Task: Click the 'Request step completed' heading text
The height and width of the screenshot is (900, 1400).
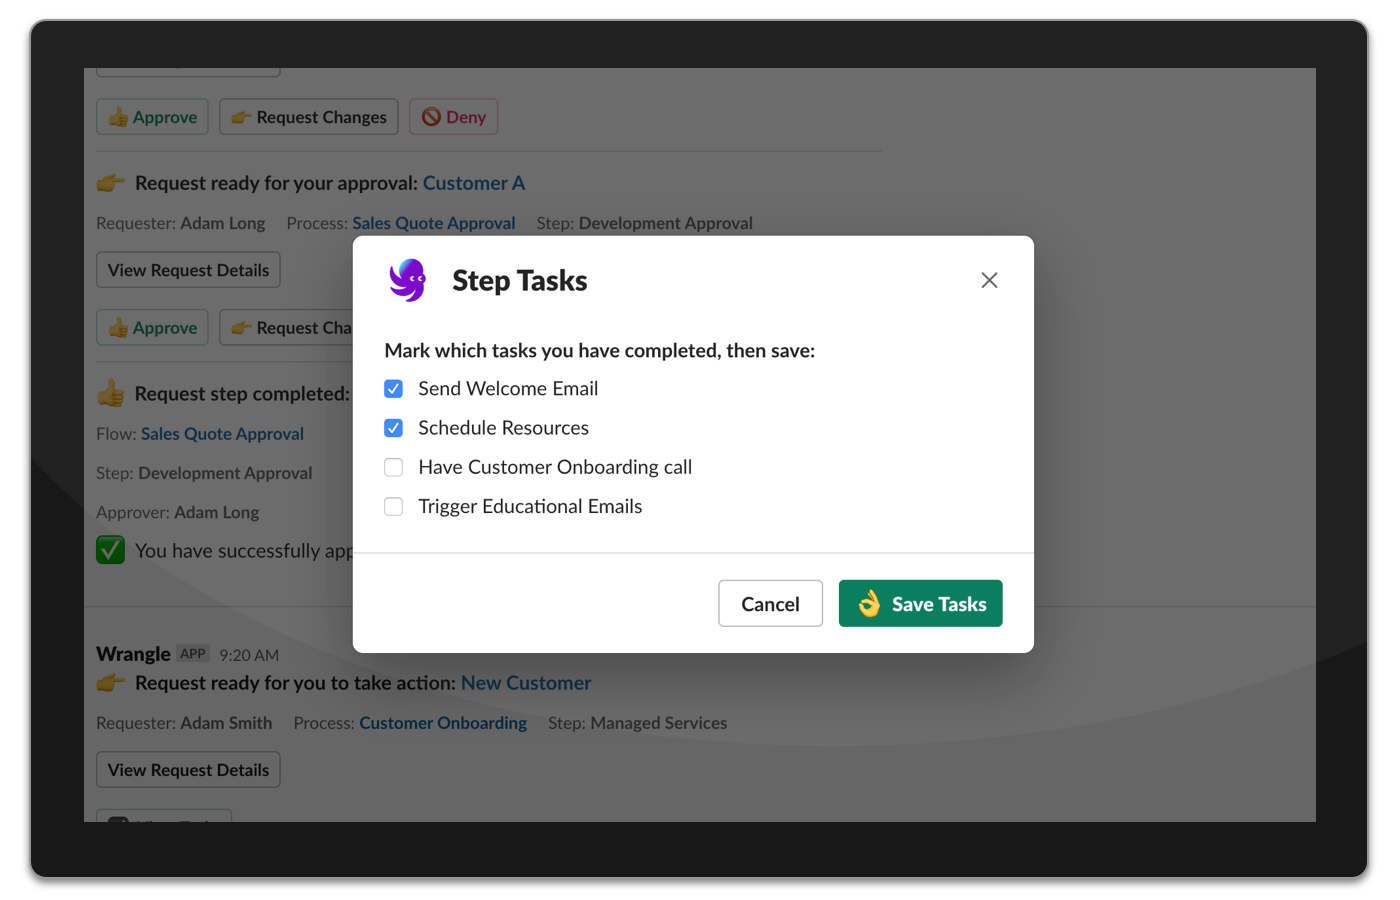Action: click(242, 394)
